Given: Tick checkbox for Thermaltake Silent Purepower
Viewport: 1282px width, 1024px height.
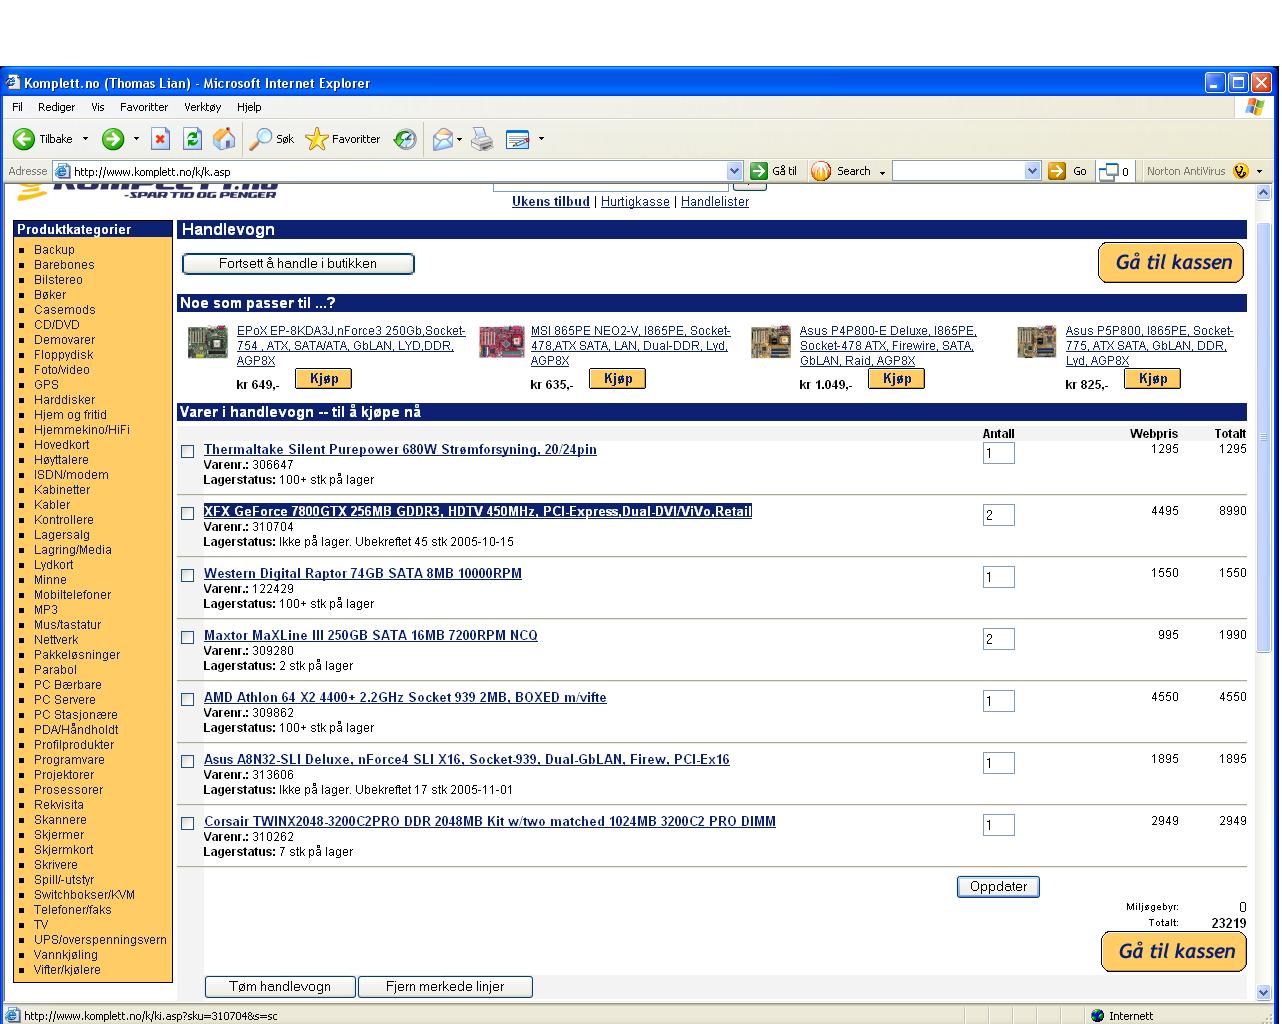Looking at the screenshot, I should click(187, 452).
